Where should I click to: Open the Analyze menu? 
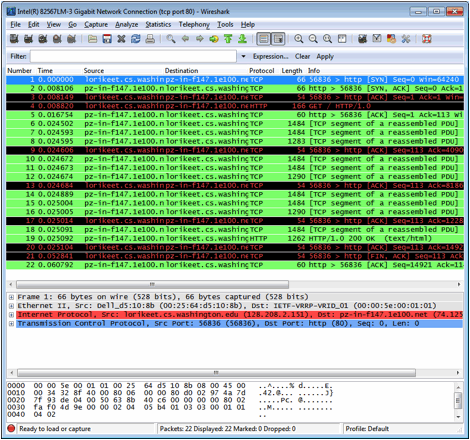(x=126, y=24)
